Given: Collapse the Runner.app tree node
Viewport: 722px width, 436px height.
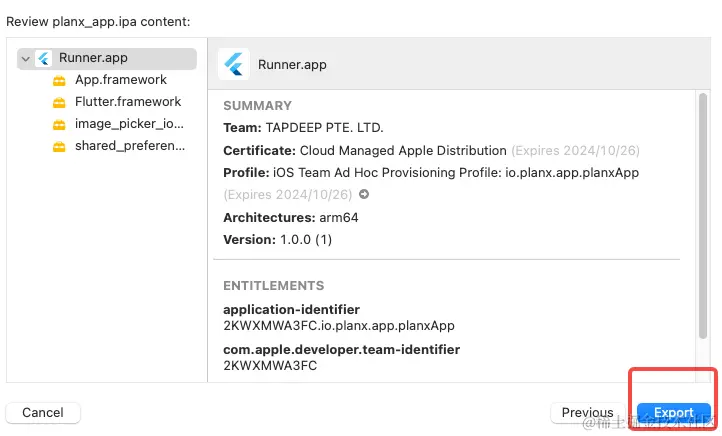Looking at the screenshot, I should [25, 59].
